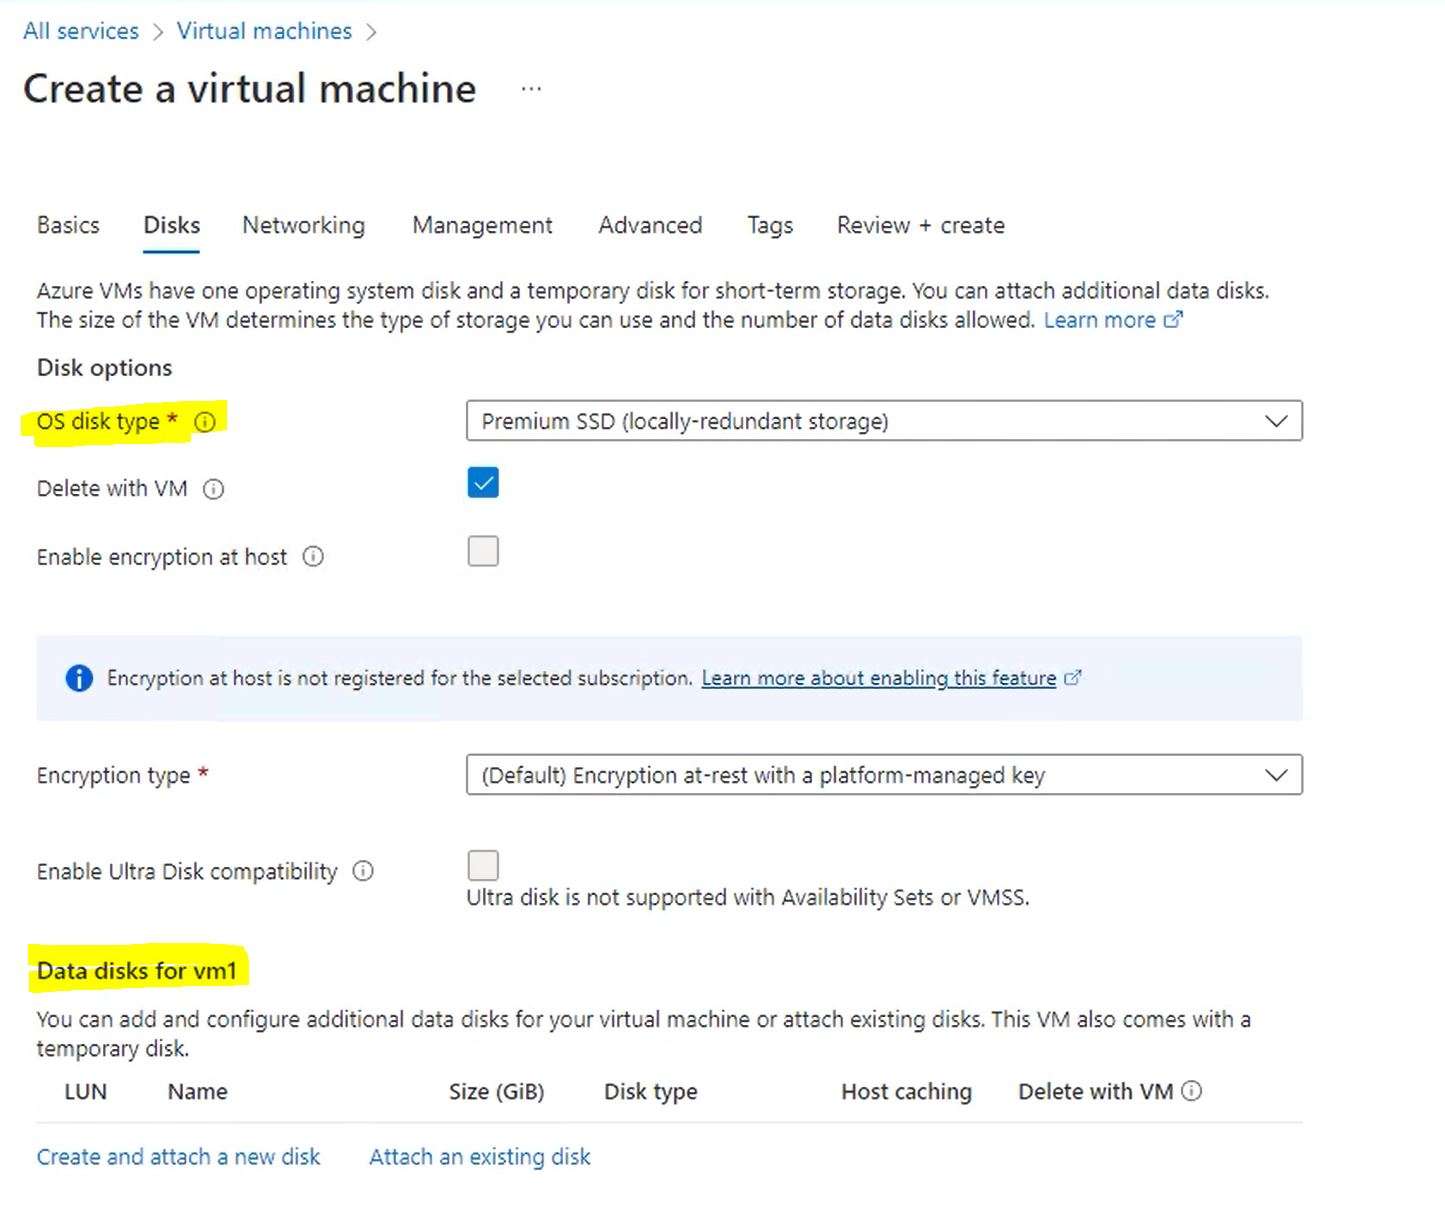The height and width of the screenshot is (1222, 1445).
Task: Open the Review + create tab
Action: tap(919, 225)
